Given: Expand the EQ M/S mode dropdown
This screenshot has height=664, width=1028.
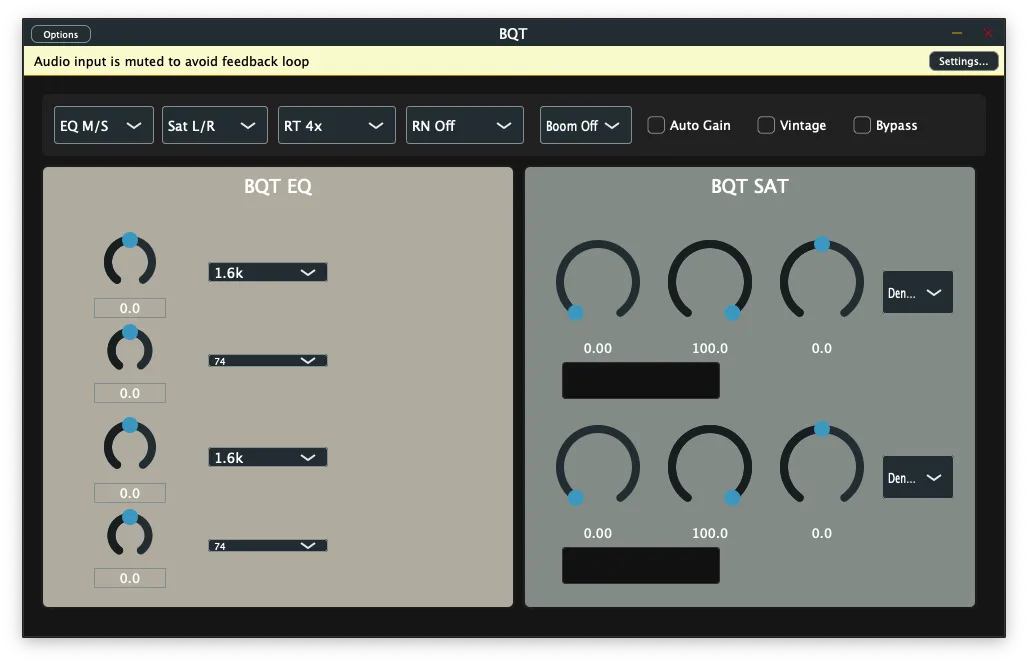Looking at the screenshot, I should click(104, 125).
